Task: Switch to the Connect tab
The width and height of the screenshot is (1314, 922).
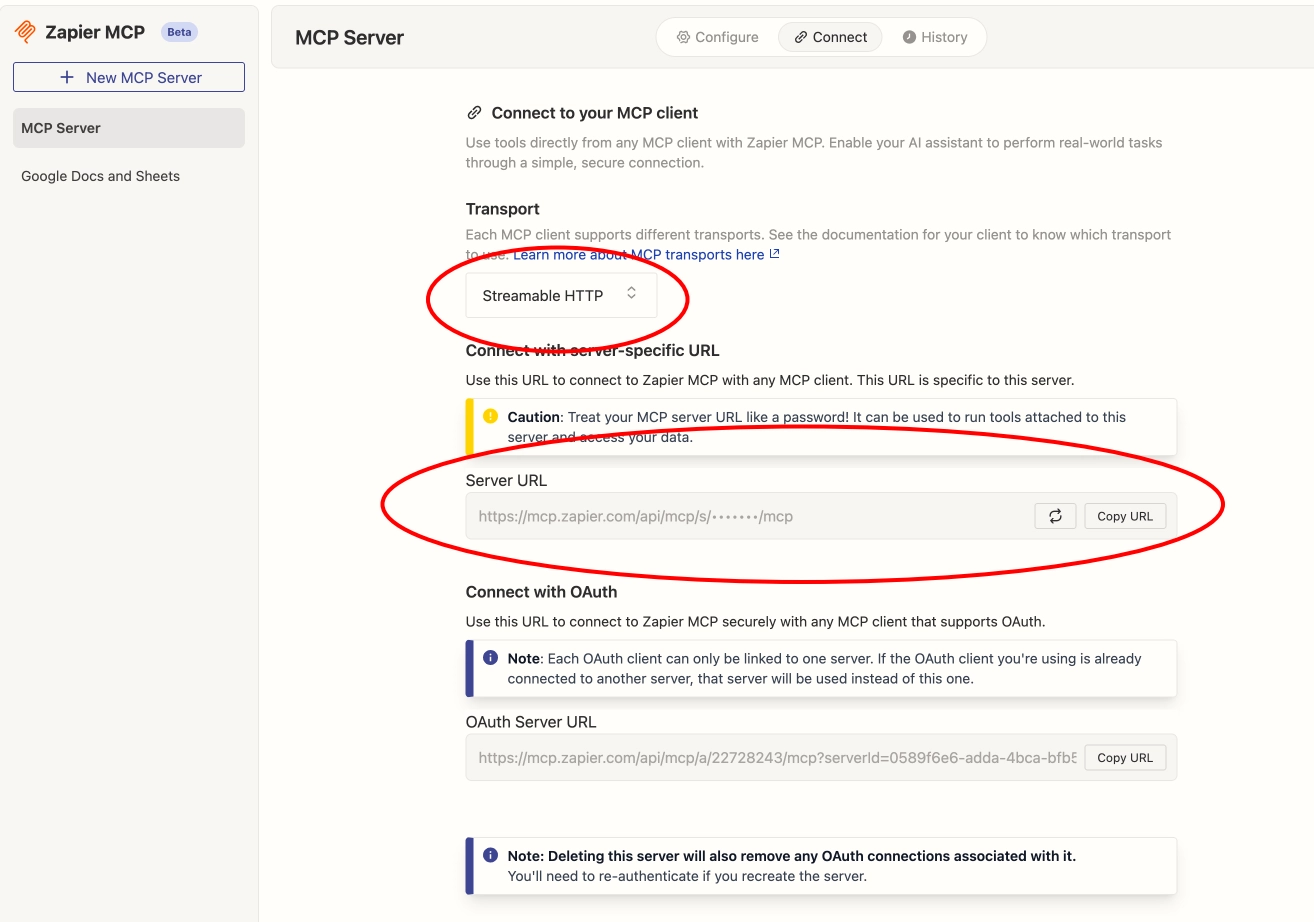Action: [x=830, y=37]
